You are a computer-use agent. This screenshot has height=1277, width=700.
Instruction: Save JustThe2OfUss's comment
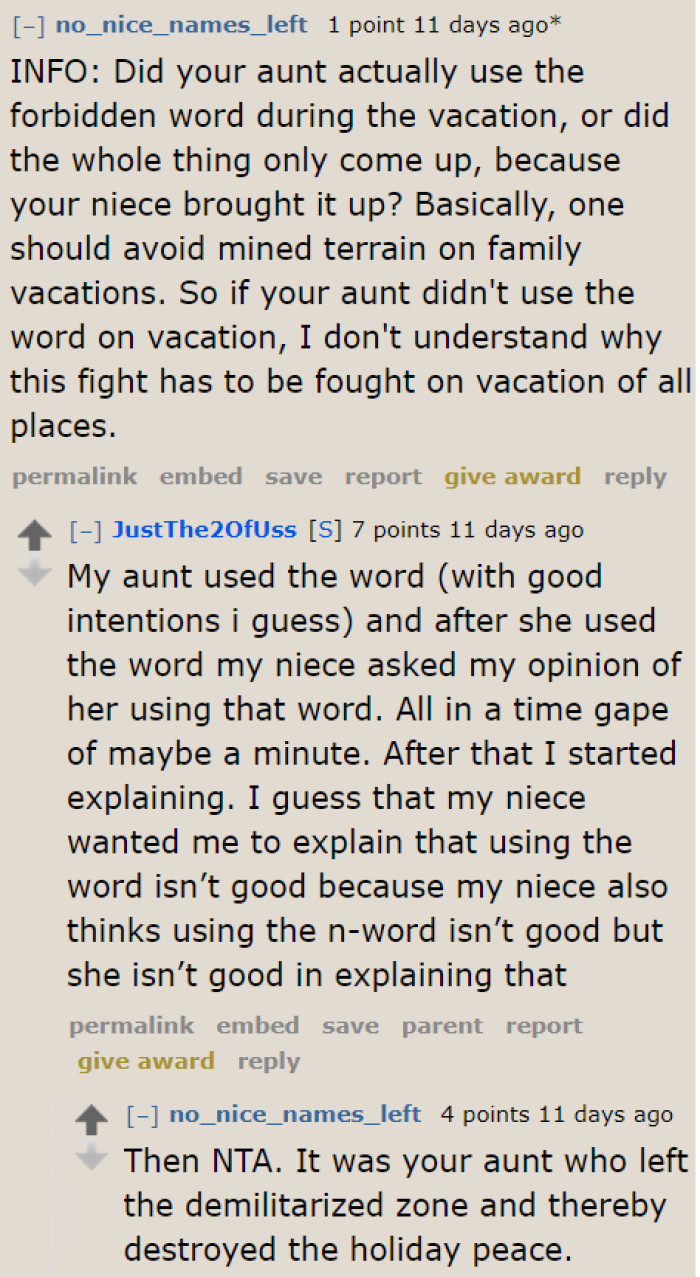(351, 1025)
